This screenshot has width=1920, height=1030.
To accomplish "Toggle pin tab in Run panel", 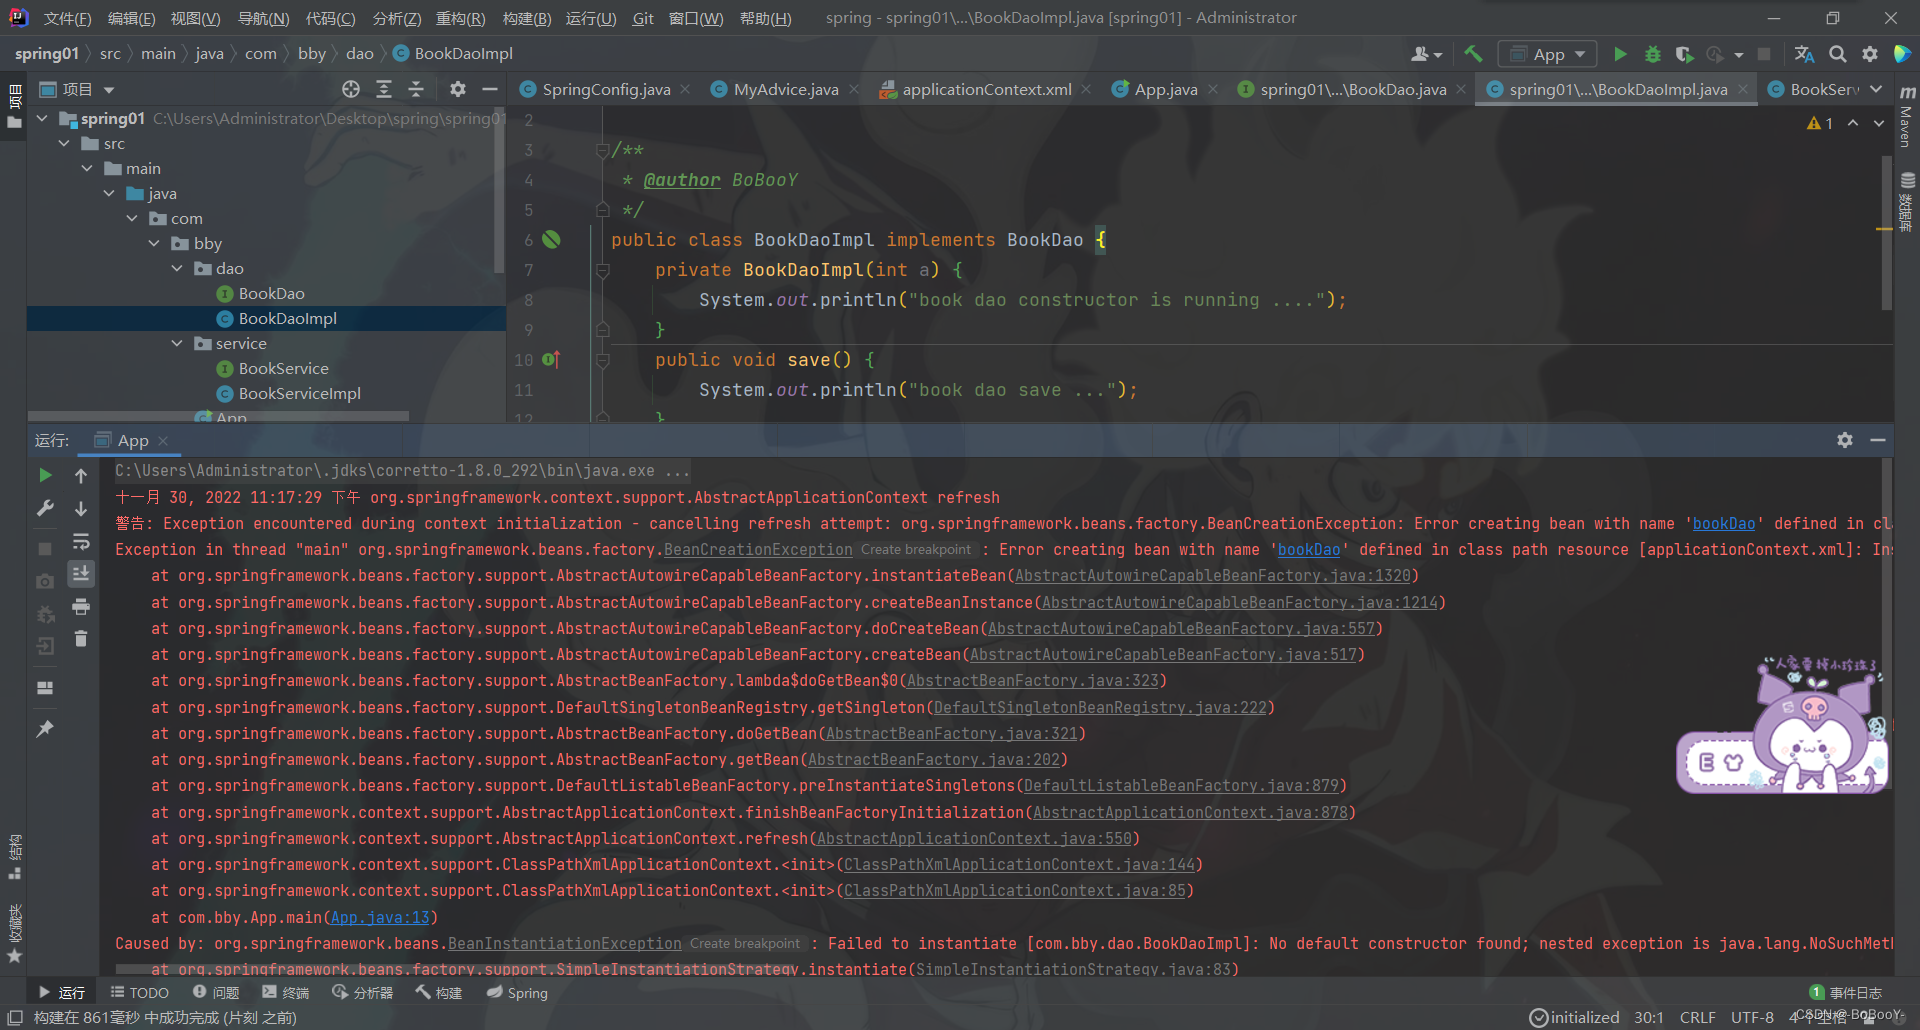I will click(45, 729).
